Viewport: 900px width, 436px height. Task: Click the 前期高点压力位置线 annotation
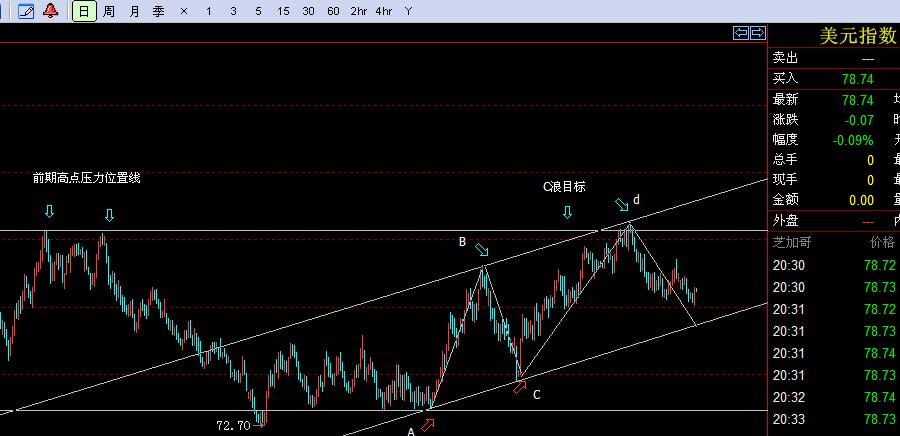click(x=87, y=178)
